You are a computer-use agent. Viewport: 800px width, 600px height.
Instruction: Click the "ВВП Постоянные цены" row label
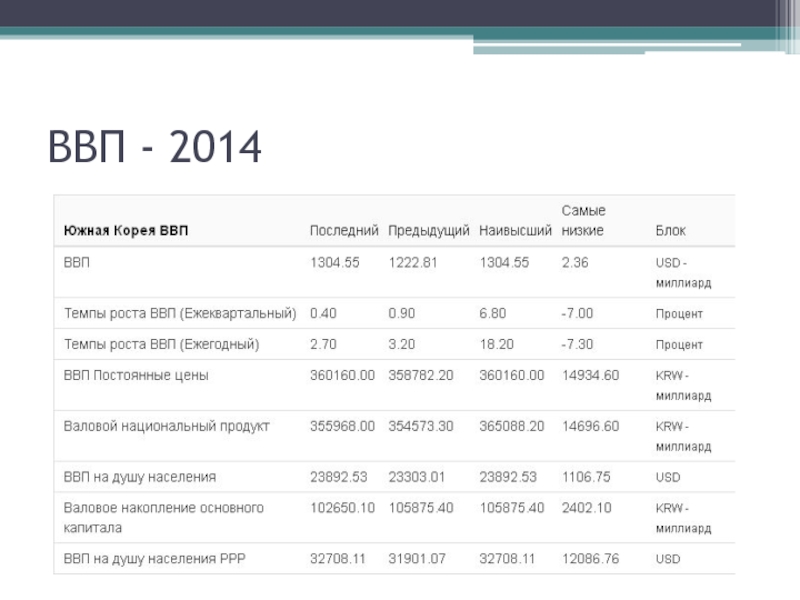136,375
